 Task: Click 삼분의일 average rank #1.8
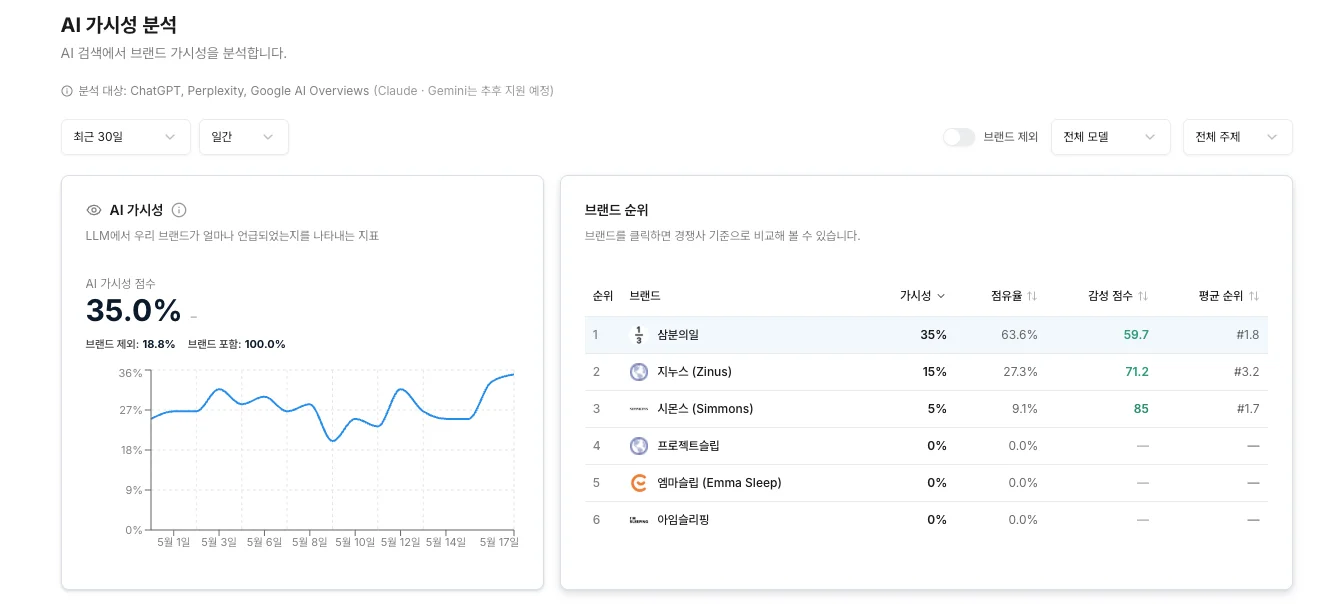[1247, 335]
